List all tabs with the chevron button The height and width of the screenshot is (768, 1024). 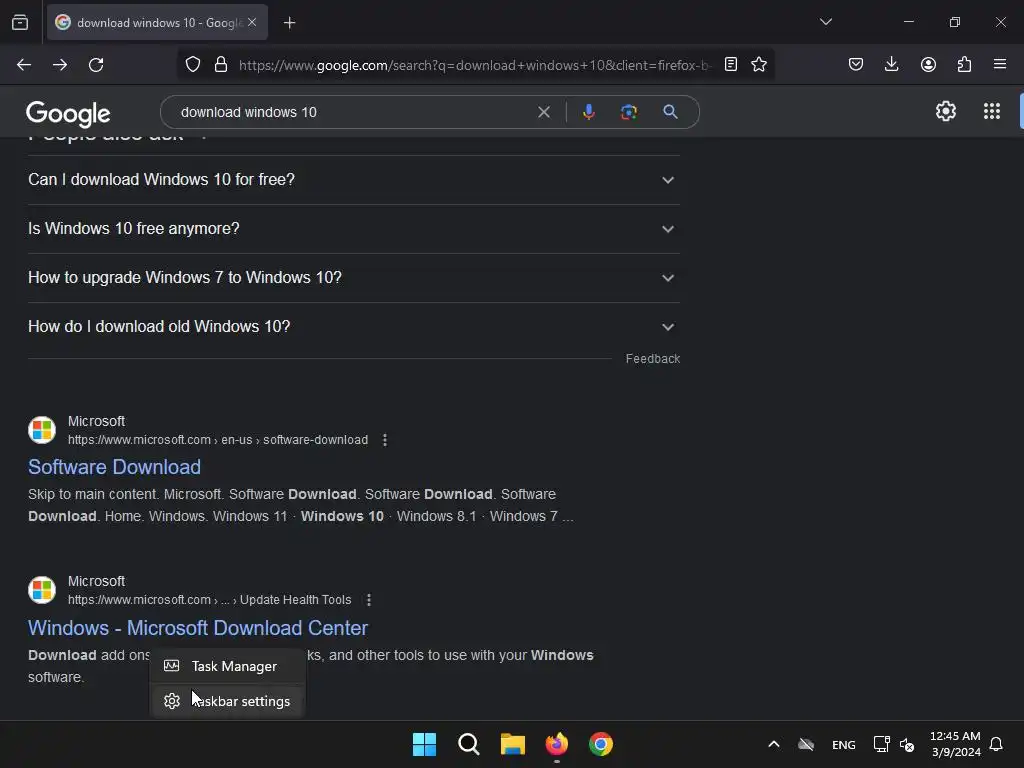coord(825,22)
